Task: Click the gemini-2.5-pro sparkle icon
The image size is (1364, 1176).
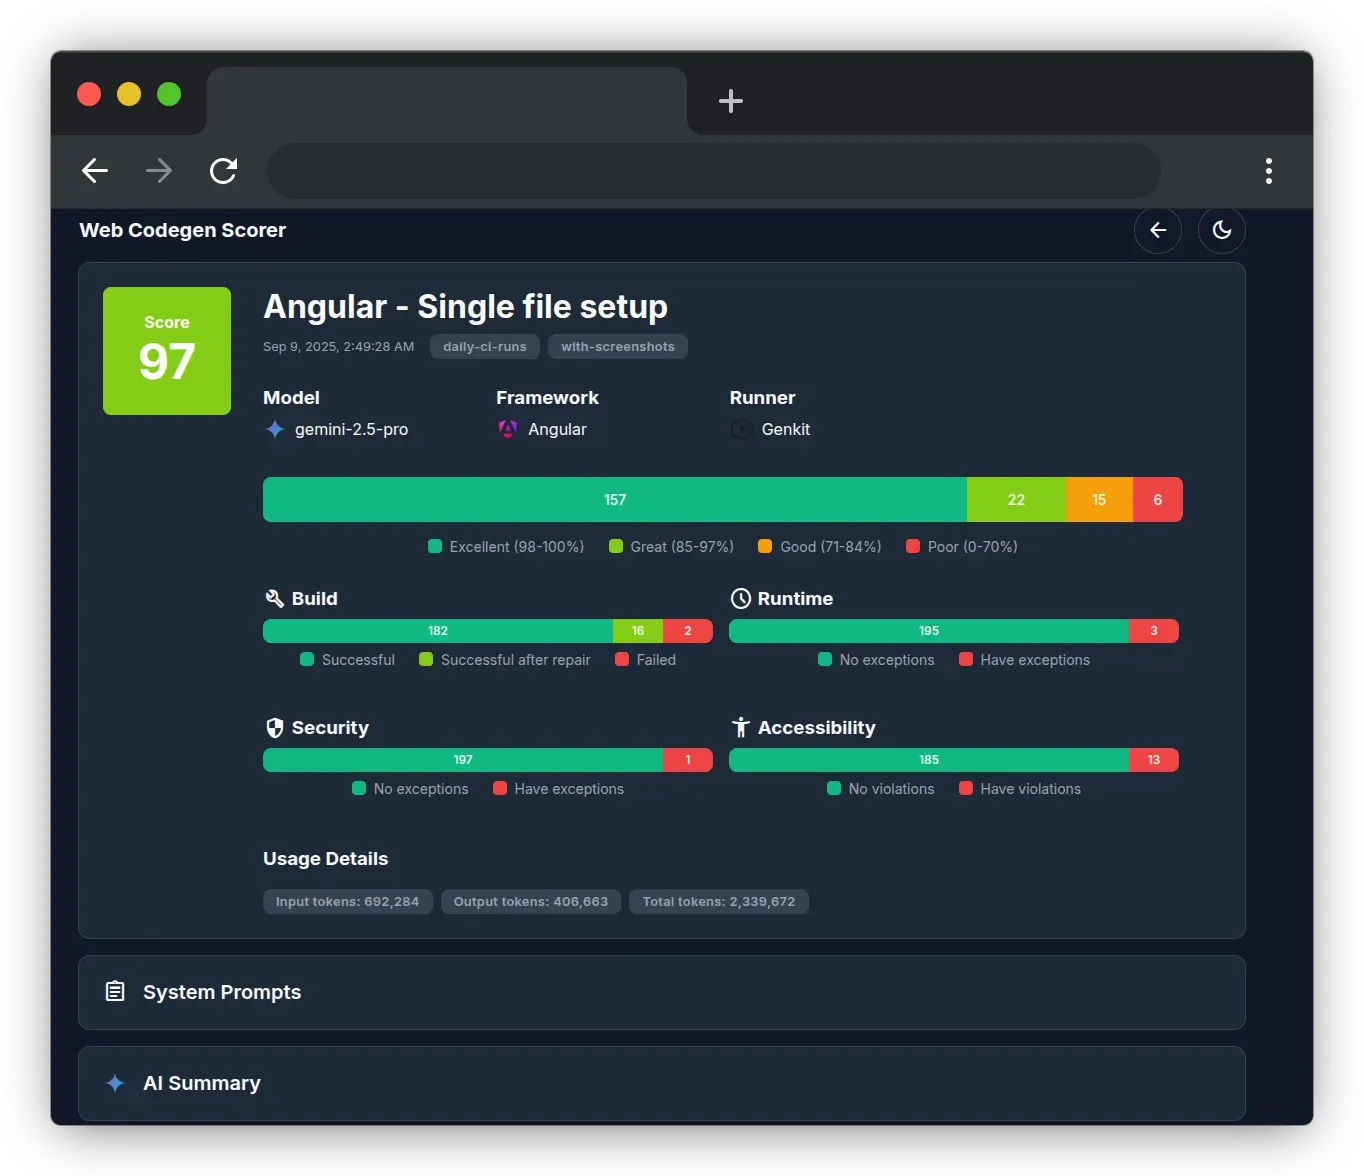Action: tap(274, 429)
